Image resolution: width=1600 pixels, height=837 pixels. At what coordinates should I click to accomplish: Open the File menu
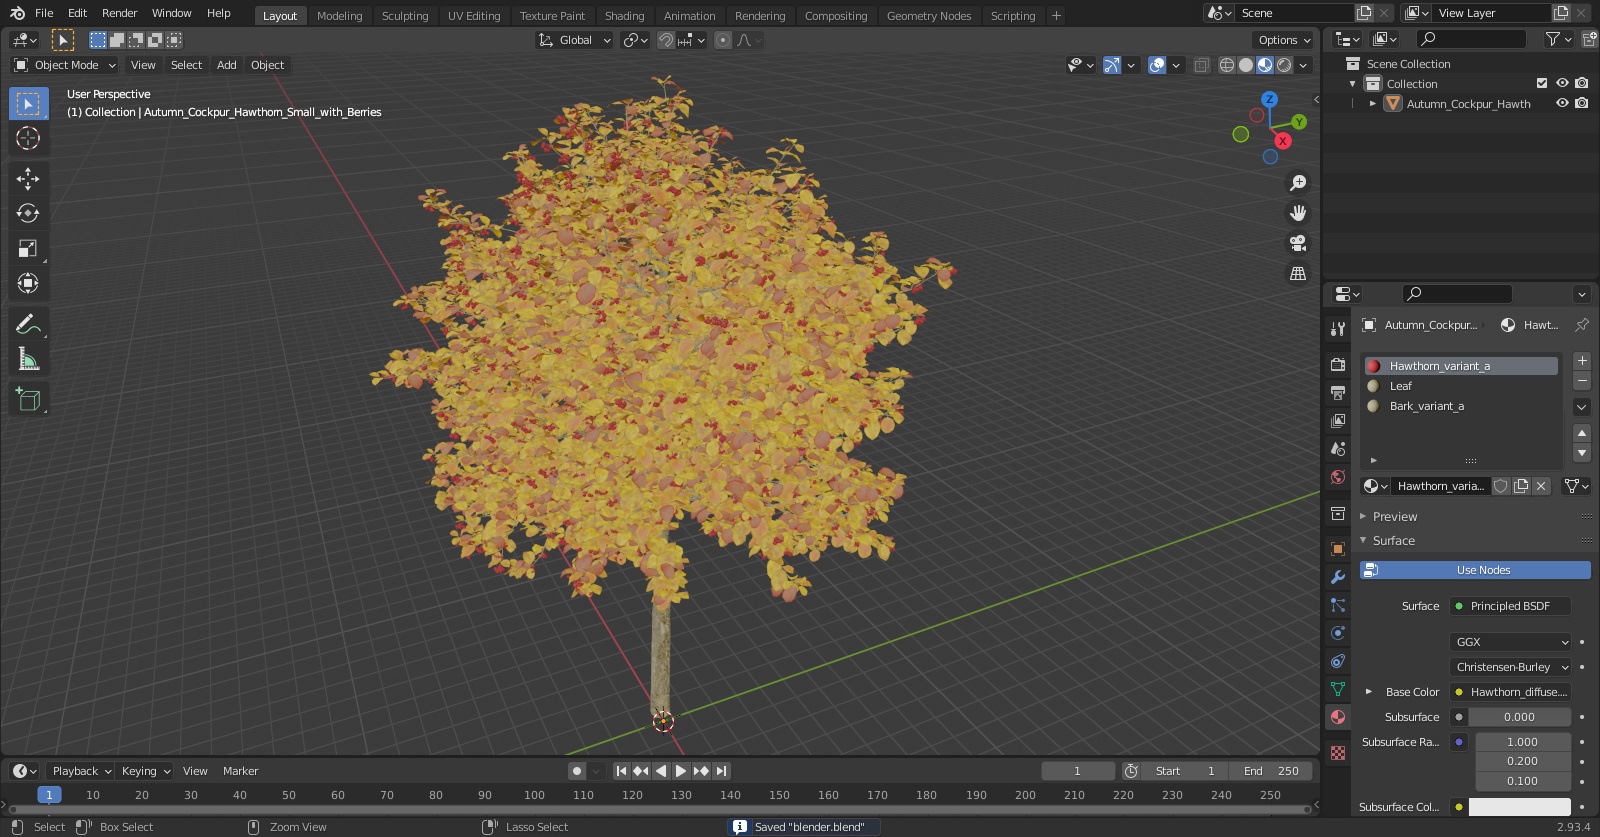[44, 14]
